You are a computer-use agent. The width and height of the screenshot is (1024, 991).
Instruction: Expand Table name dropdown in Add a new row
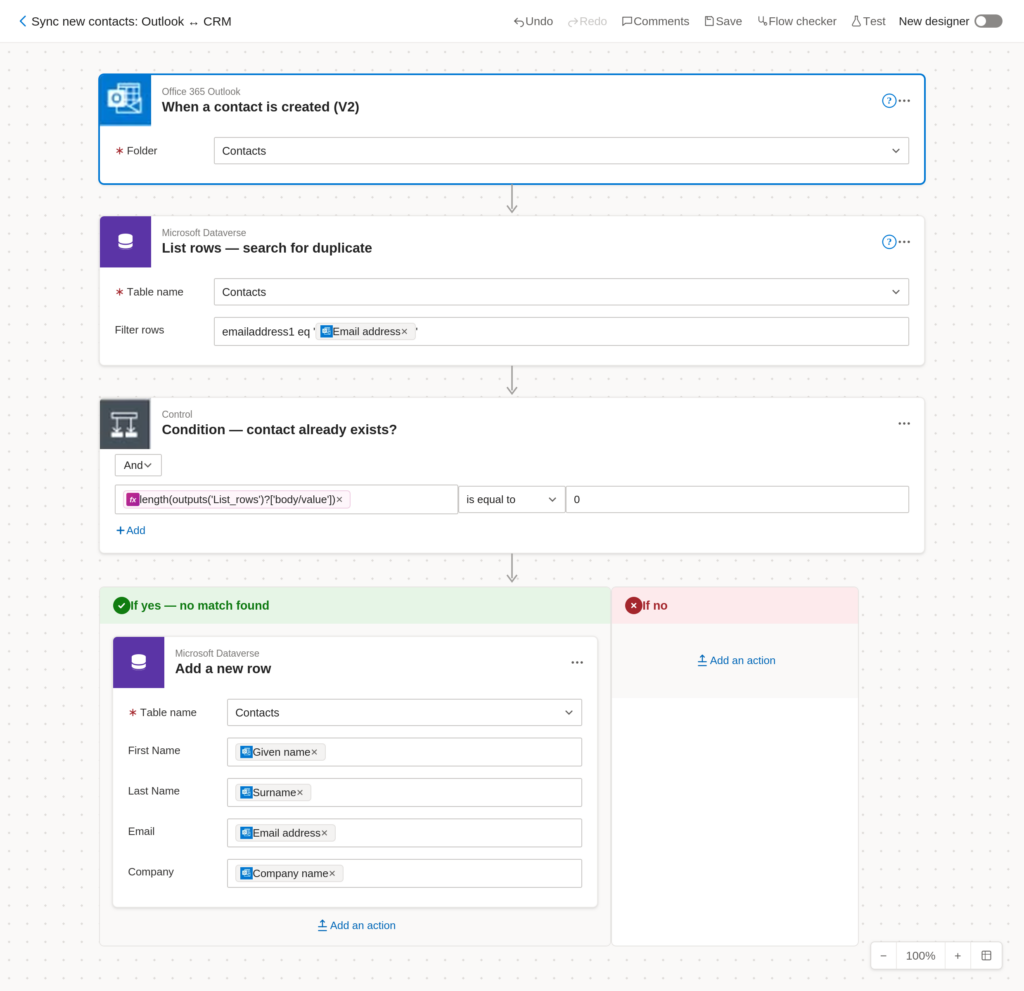tap(404, 713)
